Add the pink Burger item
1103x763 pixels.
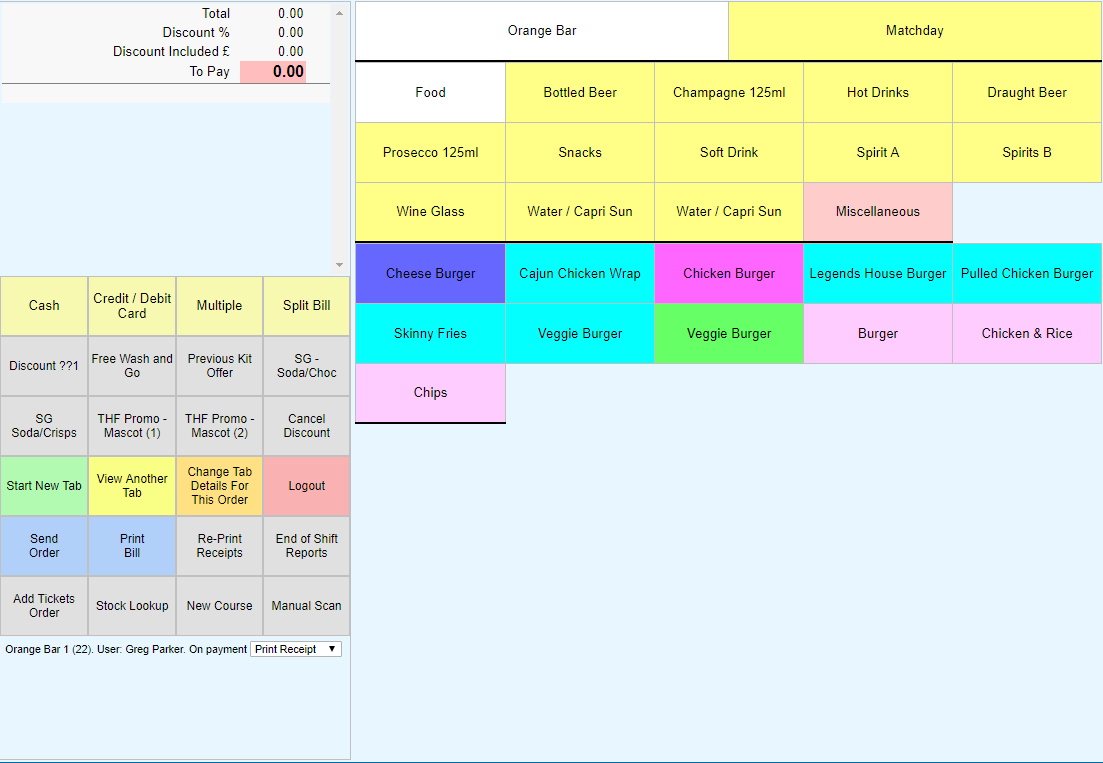pyautogui.click(x=878, y=333)
